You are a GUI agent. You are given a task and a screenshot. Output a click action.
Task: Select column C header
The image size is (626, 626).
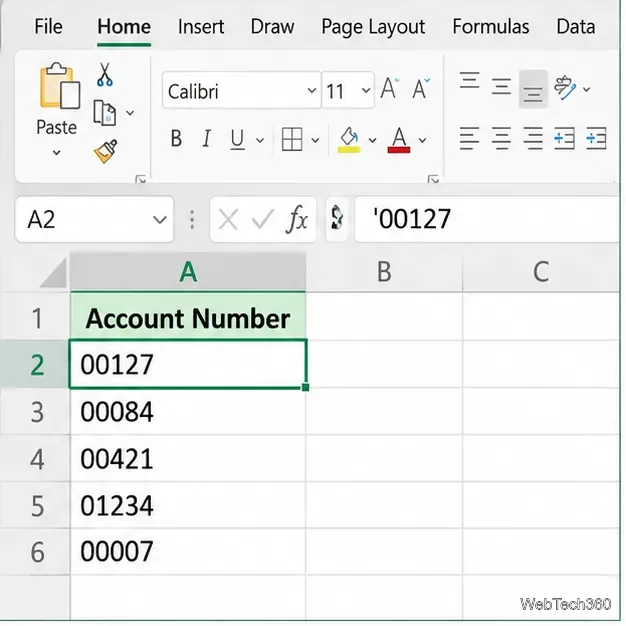click(x=541, y=272)
